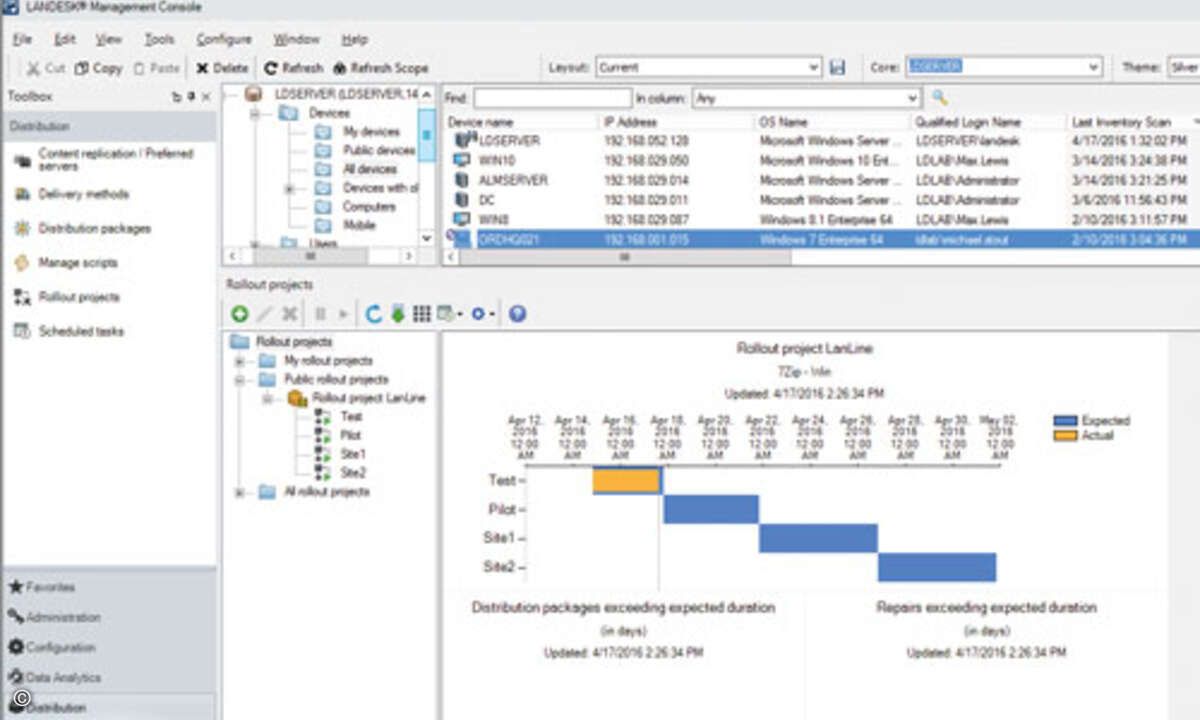Click the green add rollout project icon
The width and height of the screenshot is (1200, 720).
click(240, 314)
